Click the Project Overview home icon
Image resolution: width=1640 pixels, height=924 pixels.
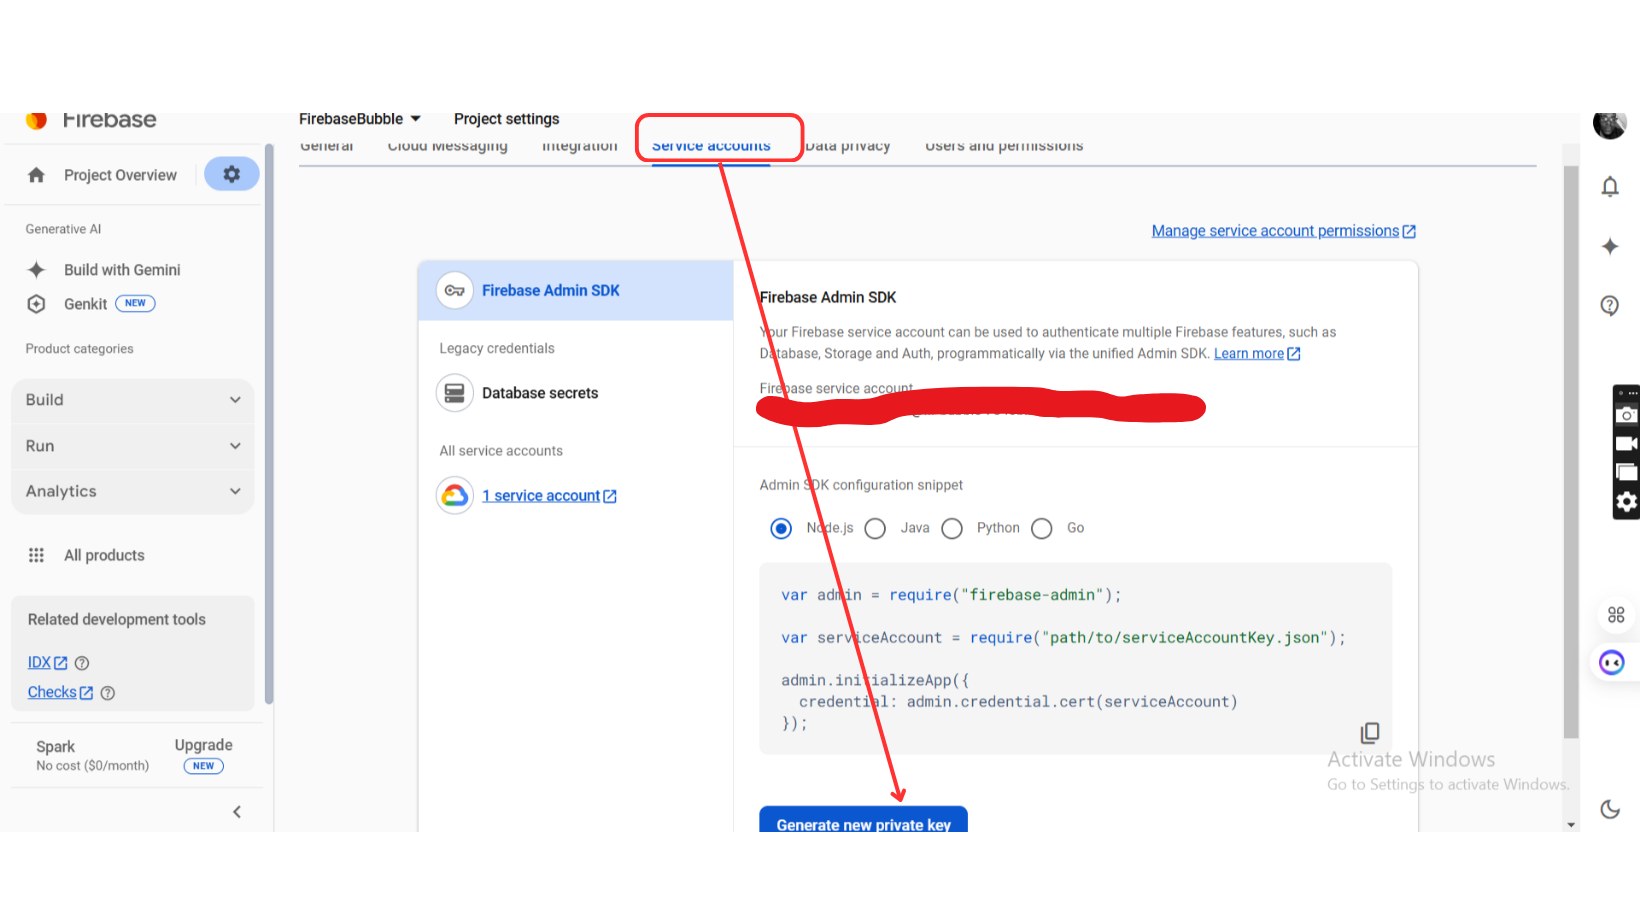point(37,175)
